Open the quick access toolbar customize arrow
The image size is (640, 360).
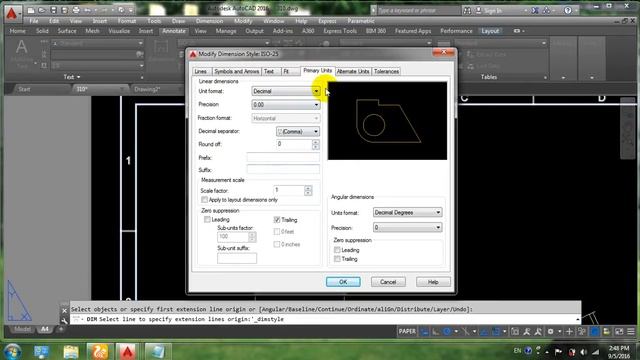131,10
